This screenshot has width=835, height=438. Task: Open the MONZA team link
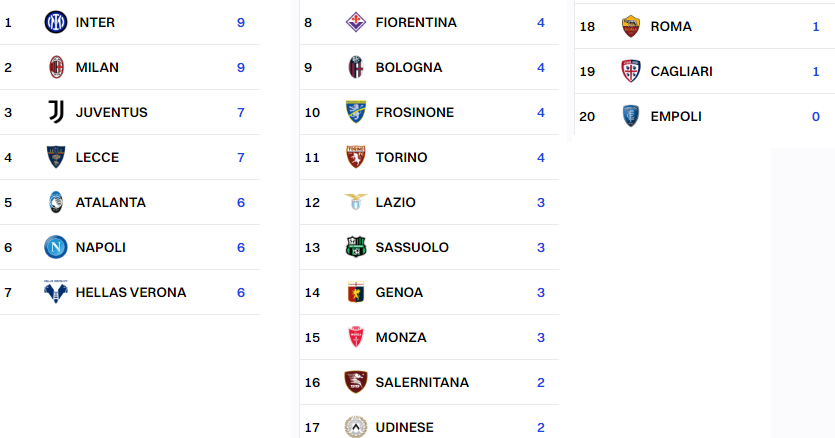point(401,338)
